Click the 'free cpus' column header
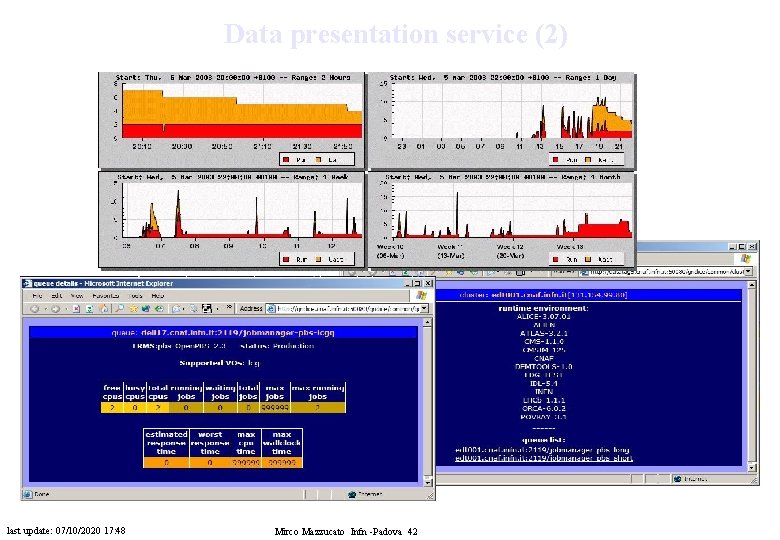Viewport: 780px width, 540px height. [x=112, y=392]
